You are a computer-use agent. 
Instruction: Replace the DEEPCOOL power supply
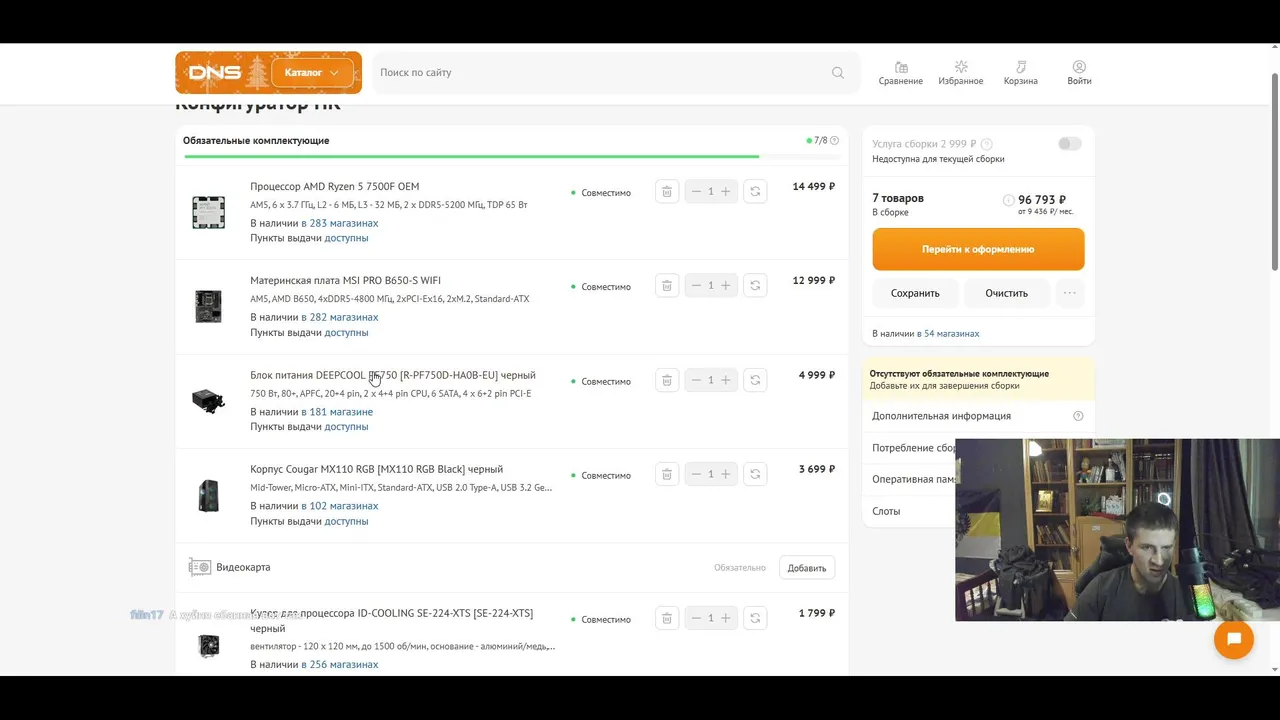point(755,380)
